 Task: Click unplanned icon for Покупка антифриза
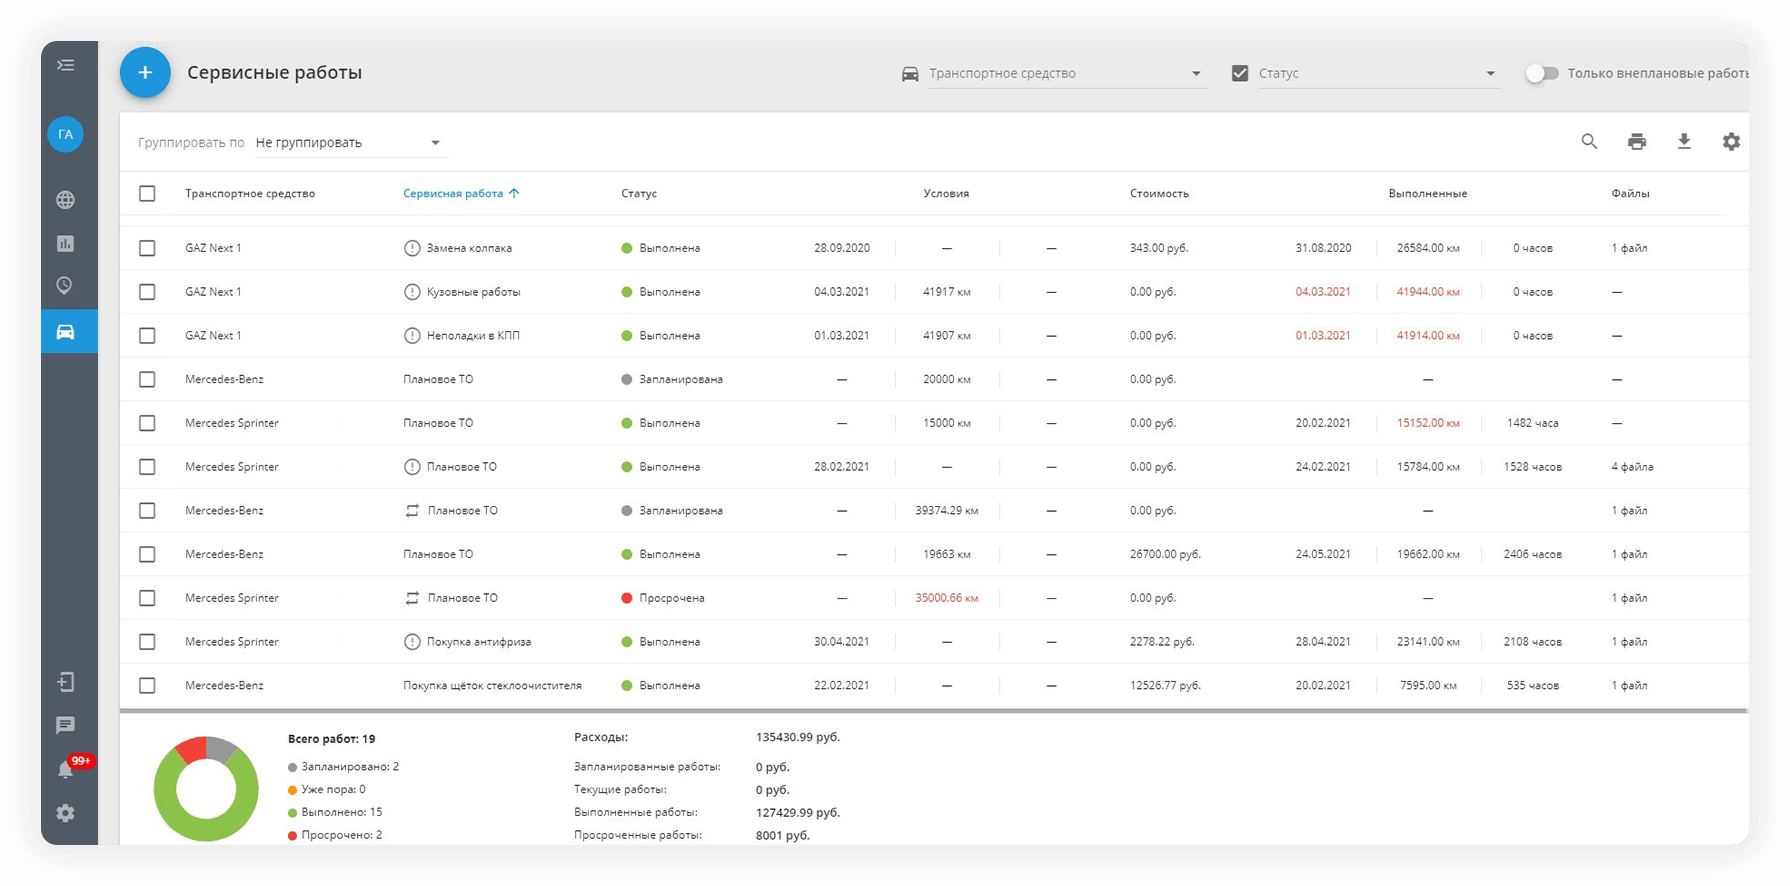click(412, 642)
